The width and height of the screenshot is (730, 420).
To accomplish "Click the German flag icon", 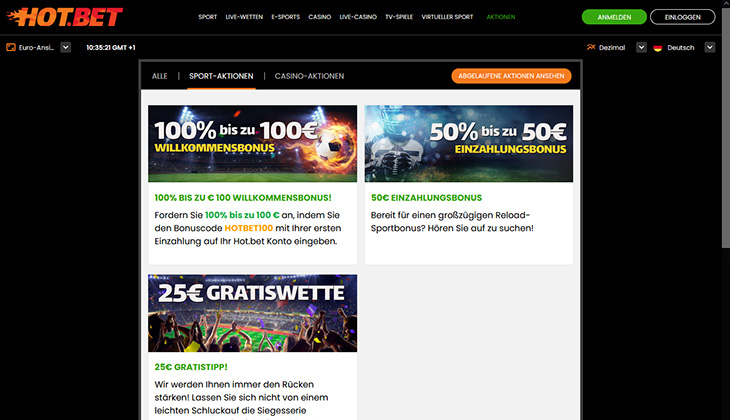I will click(657, 47).
